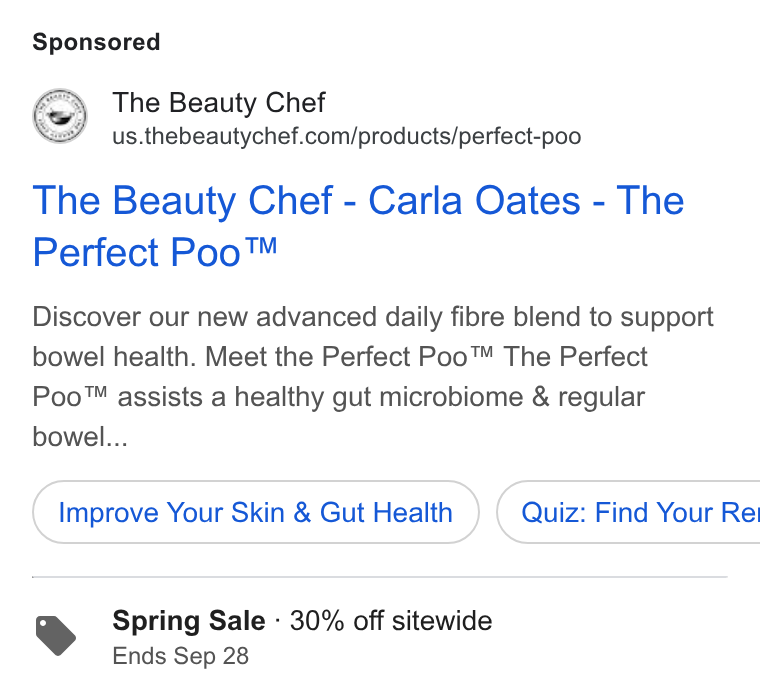Click "Meet the Perfect Poo™" in the description
This screenshot has height=694, width=760.
coord(349,357)
